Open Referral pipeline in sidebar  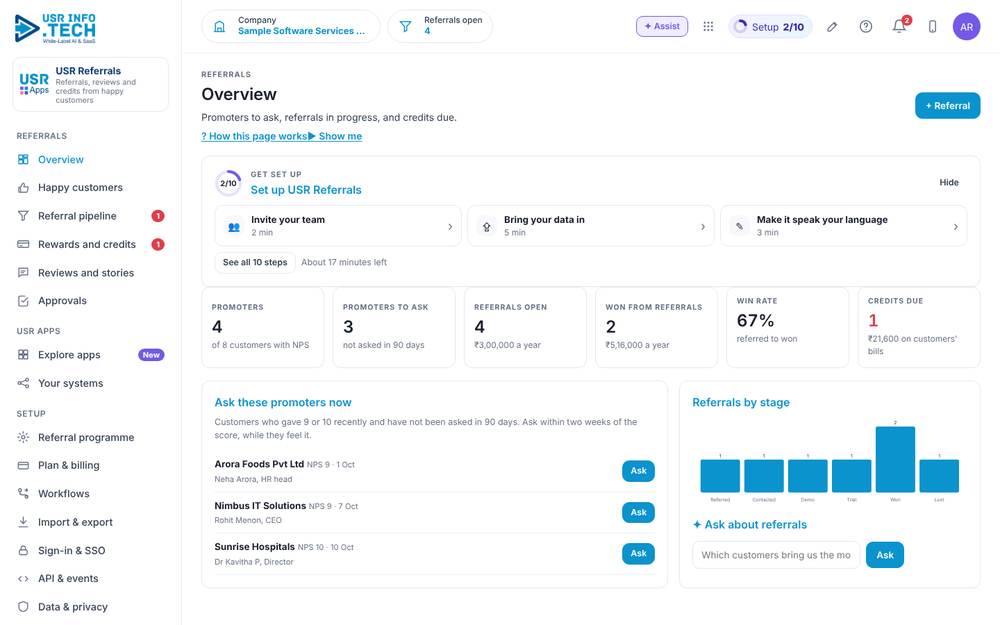click(91, 216)
